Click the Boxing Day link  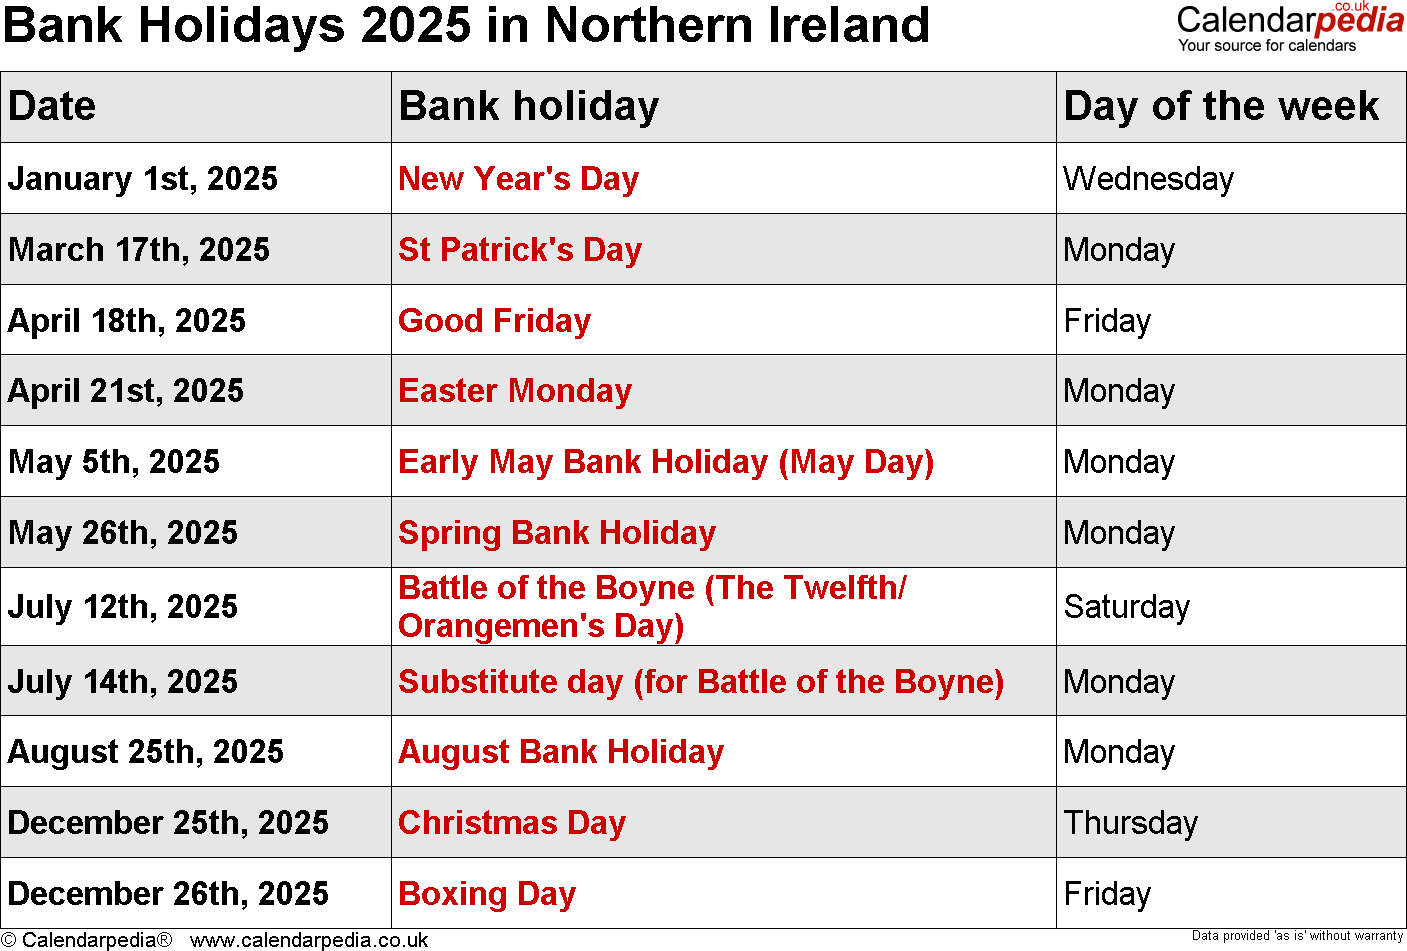(486, 894)
